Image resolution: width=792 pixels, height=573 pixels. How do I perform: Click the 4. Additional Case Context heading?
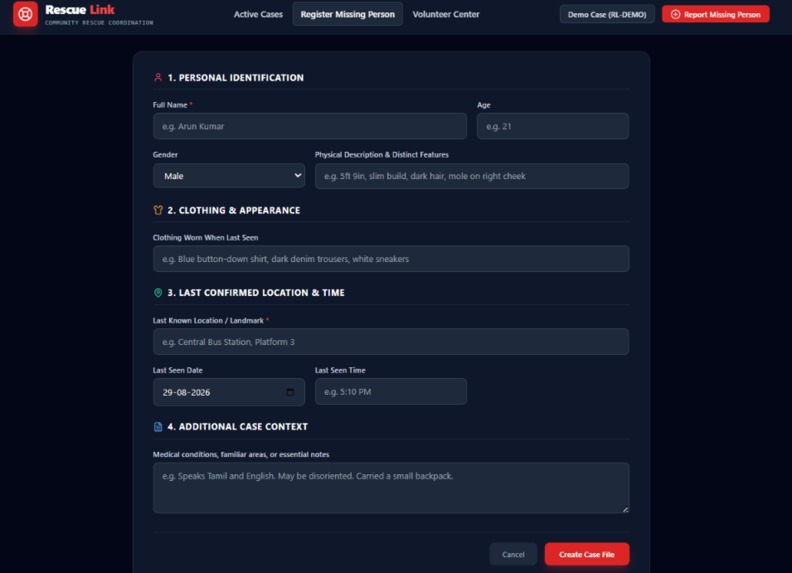click(237, 427)
